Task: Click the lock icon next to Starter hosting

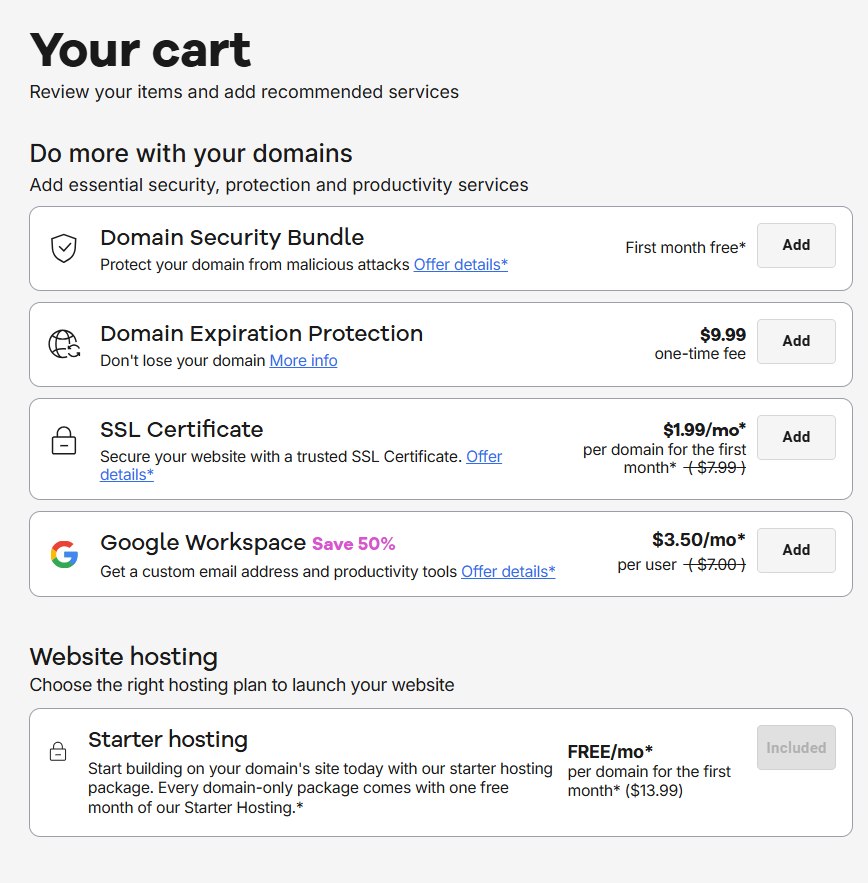Action: point(58,751)
